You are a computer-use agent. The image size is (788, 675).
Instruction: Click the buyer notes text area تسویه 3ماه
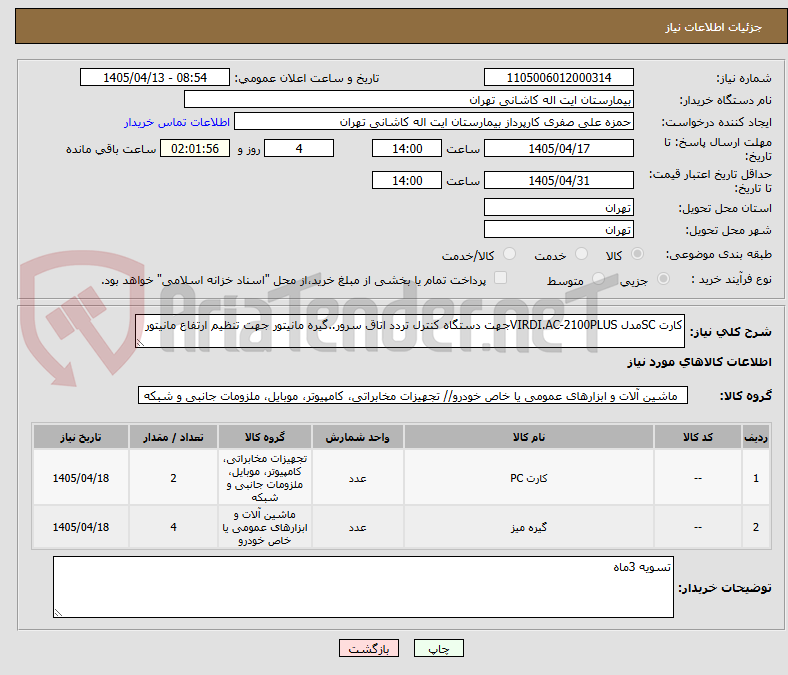coord(363,587)
